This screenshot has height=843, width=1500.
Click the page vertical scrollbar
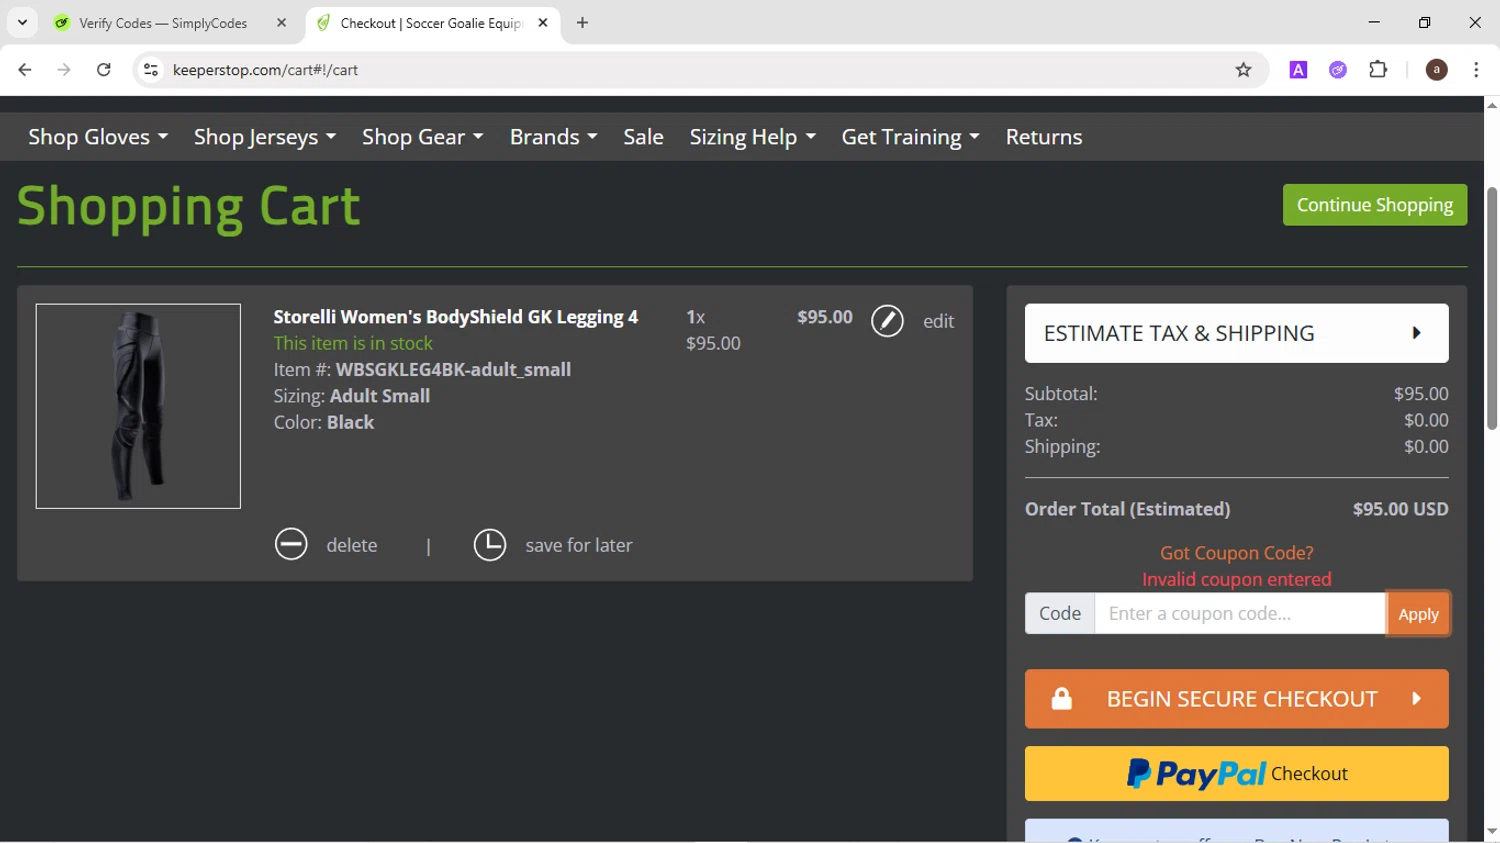pyautogui.click(x=1492, y=308)
